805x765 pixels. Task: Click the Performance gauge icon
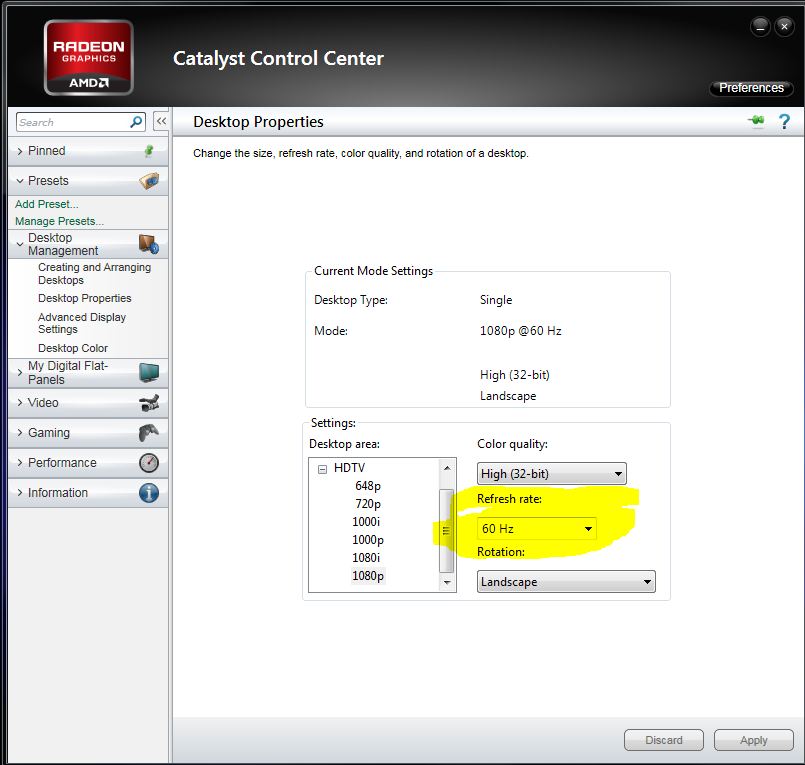click(149, 463)
